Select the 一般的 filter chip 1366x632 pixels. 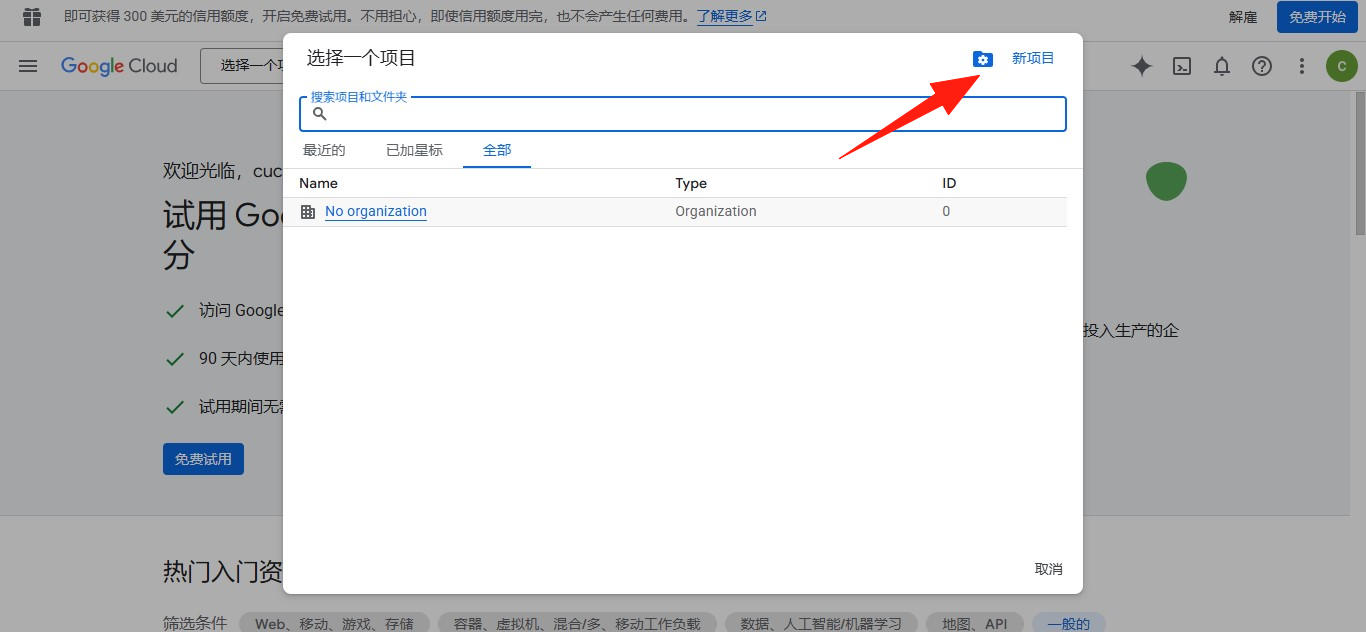[1068, 622]
